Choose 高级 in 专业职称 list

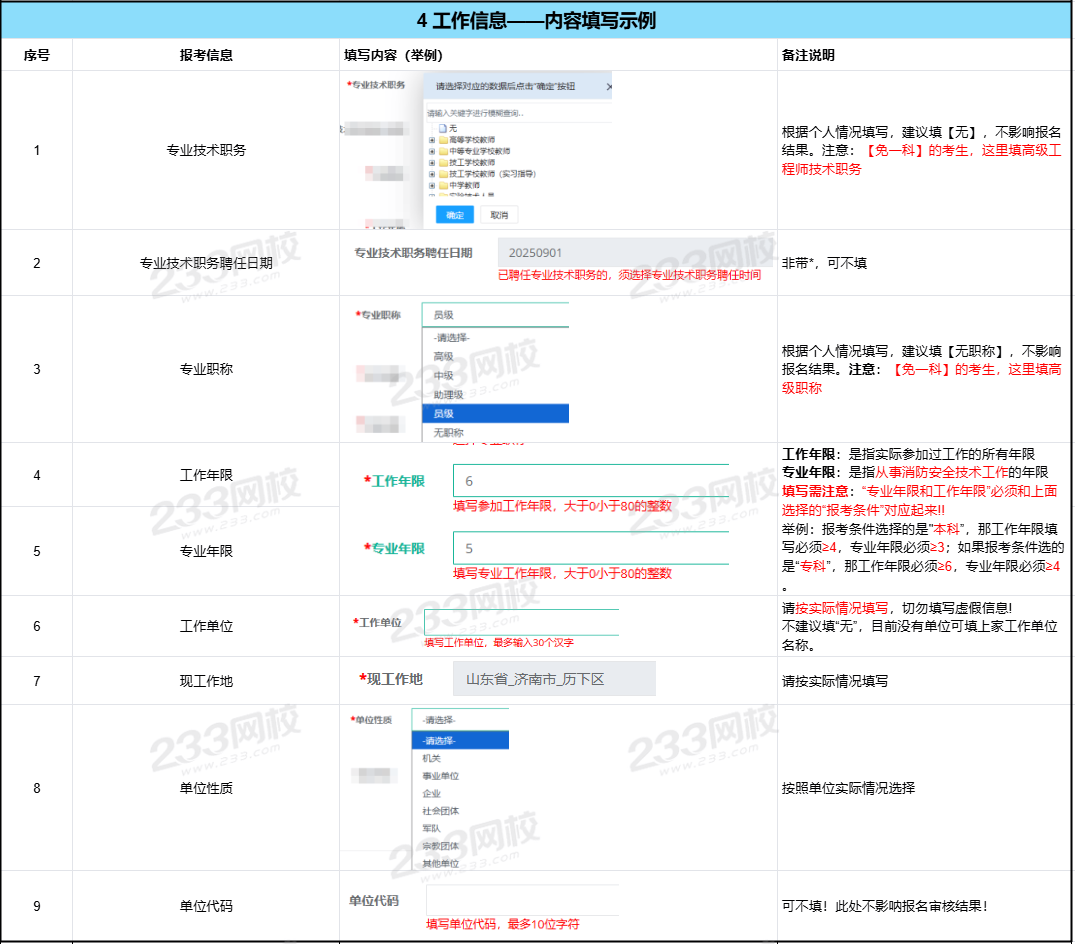(x=495, y=356)
